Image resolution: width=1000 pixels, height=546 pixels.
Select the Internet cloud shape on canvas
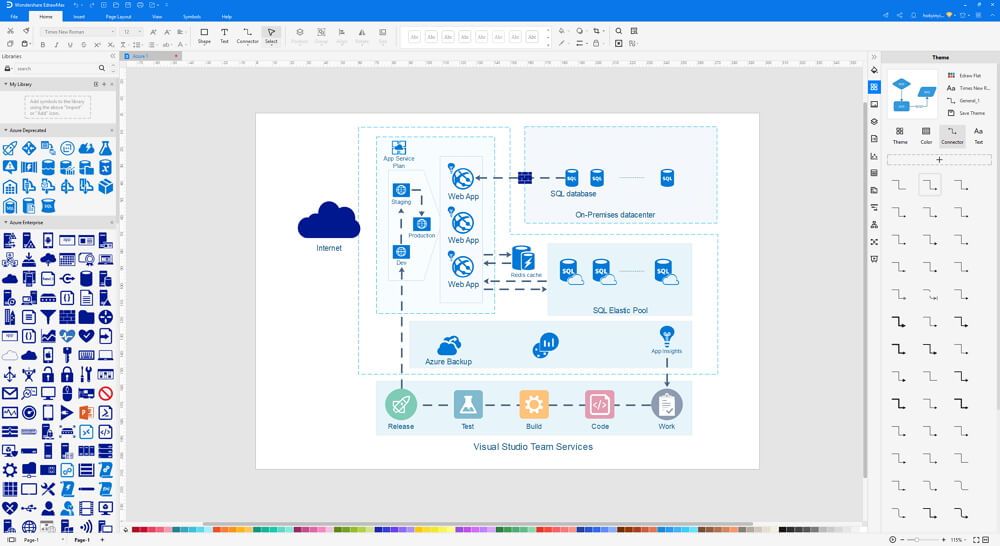(329, 220)
